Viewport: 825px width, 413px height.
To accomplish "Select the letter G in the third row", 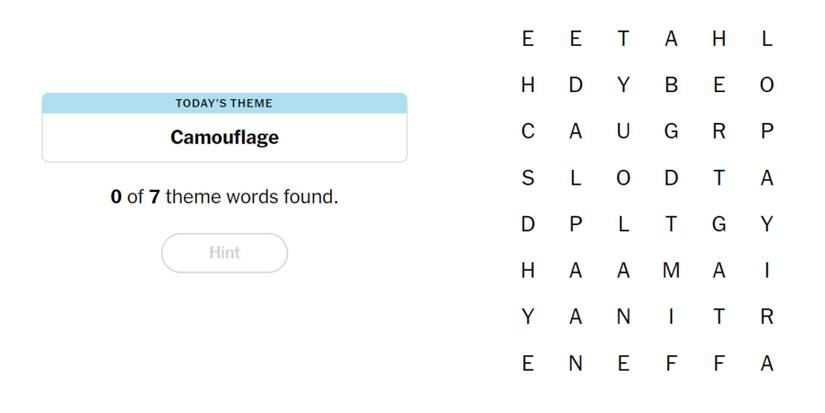I will (x=671, y=132).
